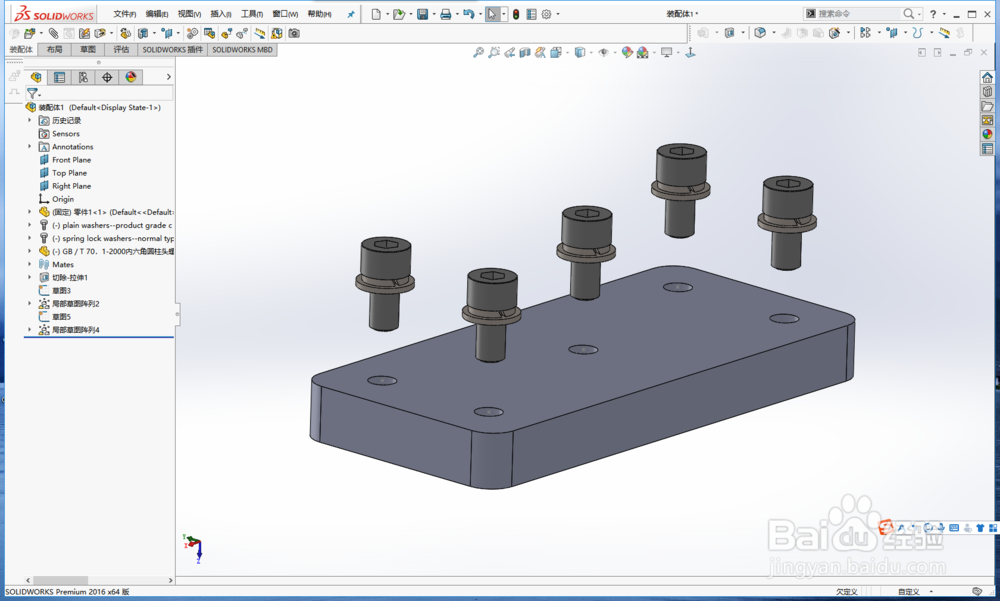The height and width of the screenshot is (601, 1000).
Task: Open the 插入(I) menu
Action: coord(221,14)
